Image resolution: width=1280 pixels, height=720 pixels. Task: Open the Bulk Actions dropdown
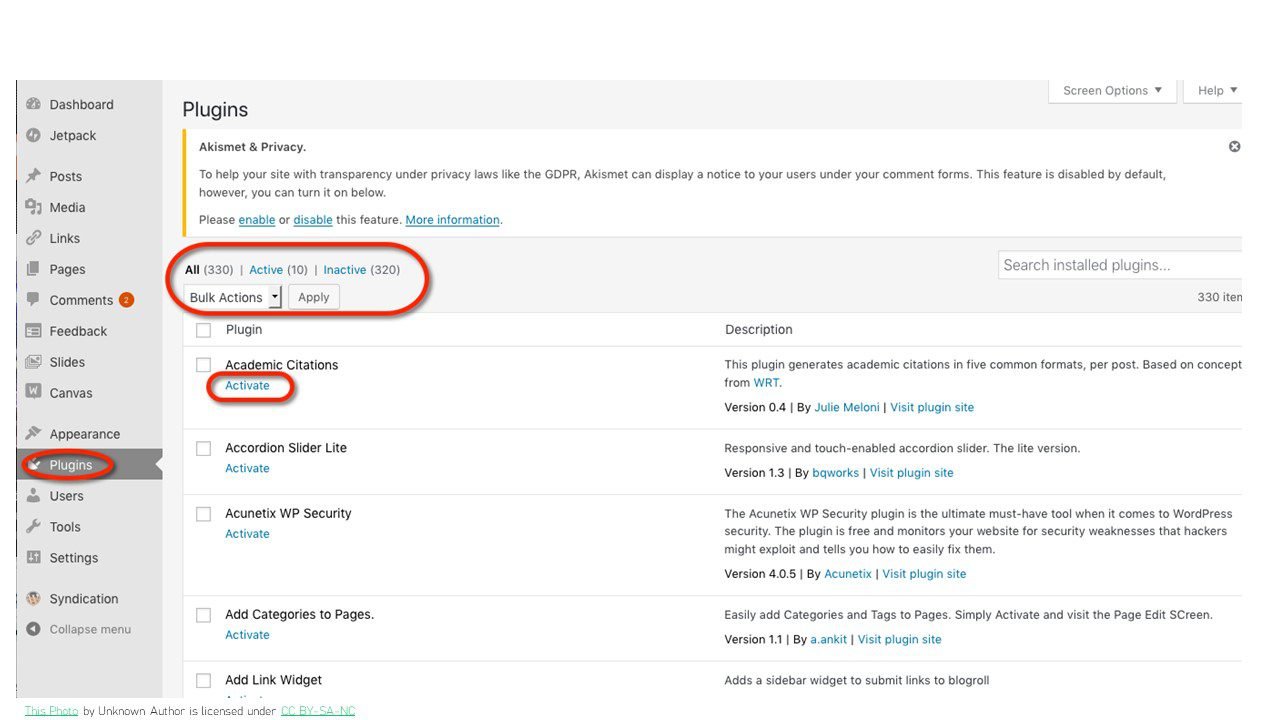[233, 297]
